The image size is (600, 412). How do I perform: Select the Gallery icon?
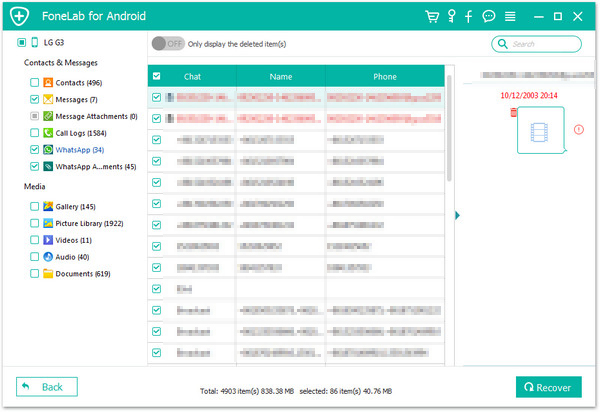click(48, 206)
